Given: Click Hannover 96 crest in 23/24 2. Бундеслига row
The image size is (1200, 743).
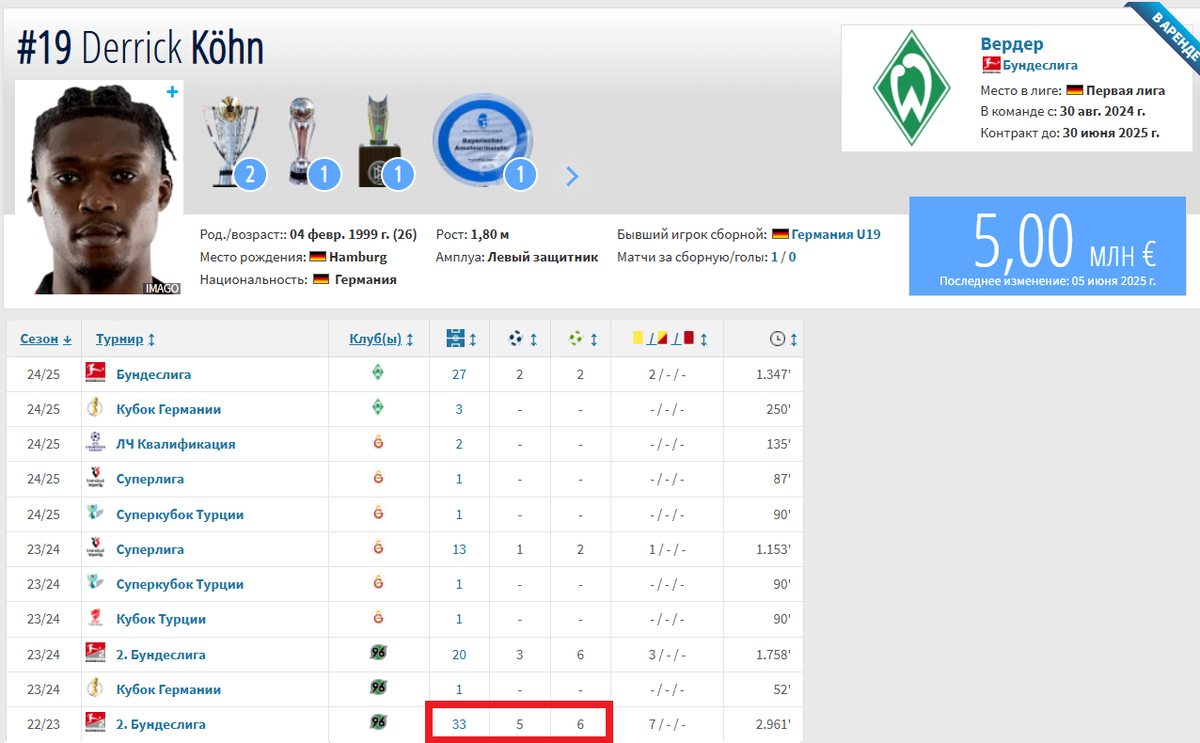Looking at the screenshot, I should (378, 653).
